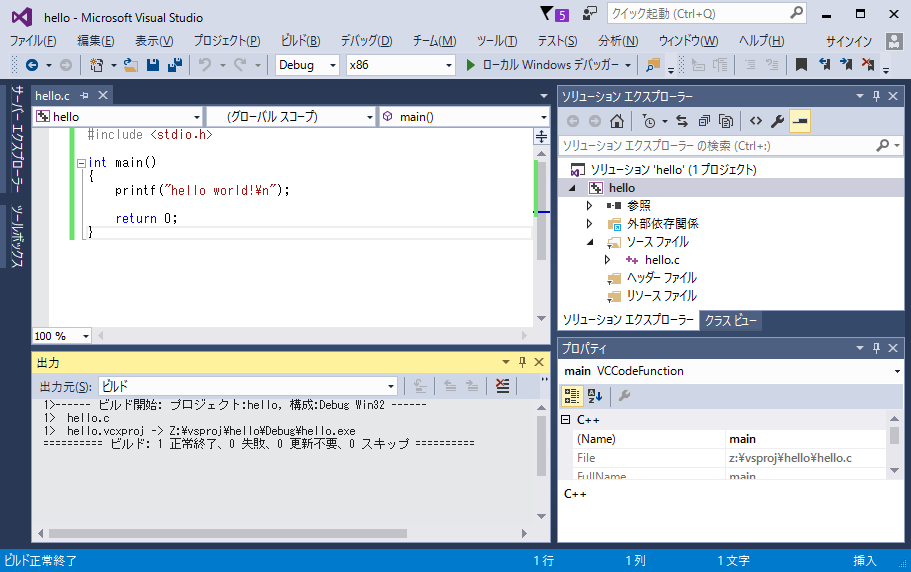911x572 pixels.
Task: Toggle auto-hide pin on the 出力 panel
Action: coord(522,362)
